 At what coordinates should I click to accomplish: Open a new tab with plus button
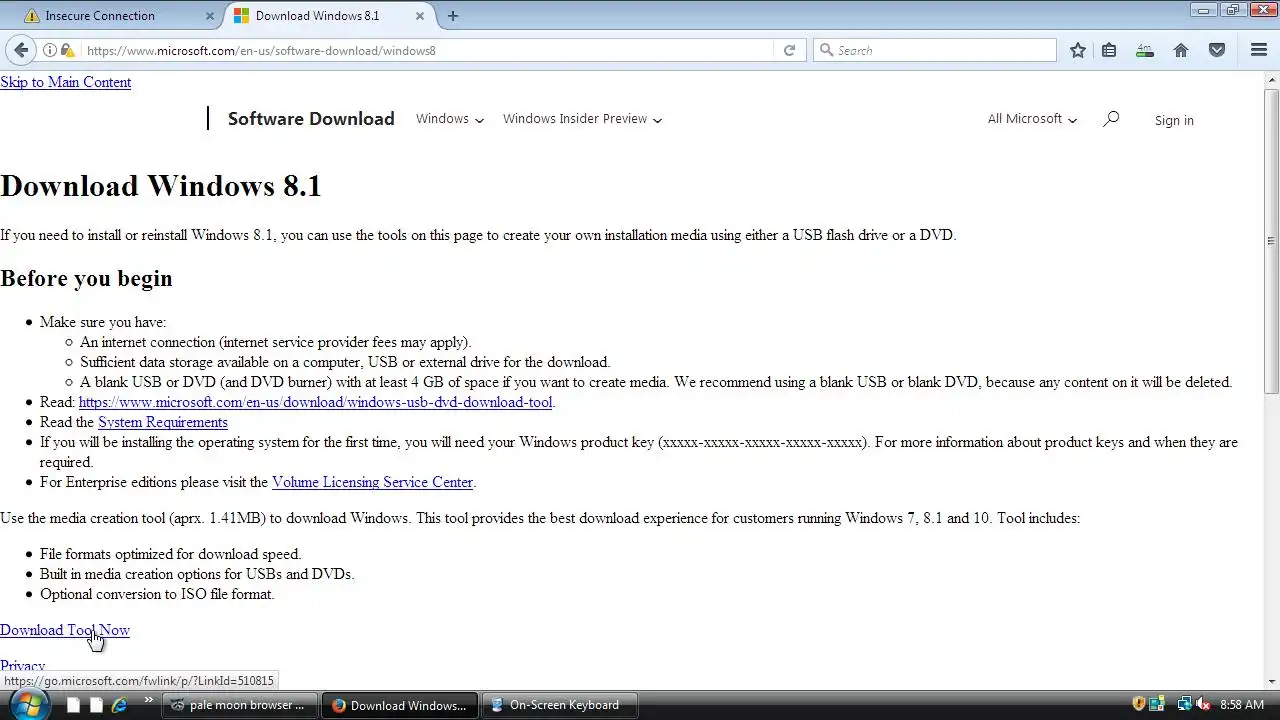click(453, 16)
